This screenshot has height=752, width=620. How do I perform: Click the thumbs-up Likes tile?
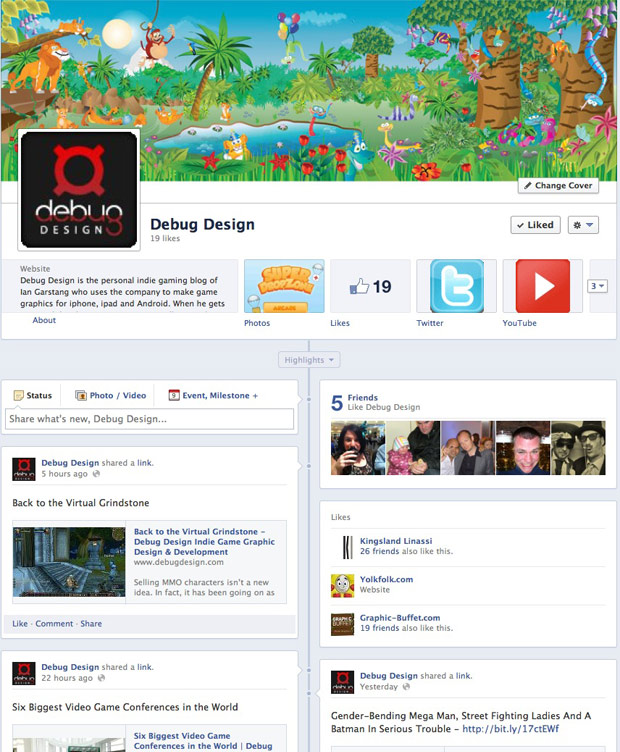point(370,286)
